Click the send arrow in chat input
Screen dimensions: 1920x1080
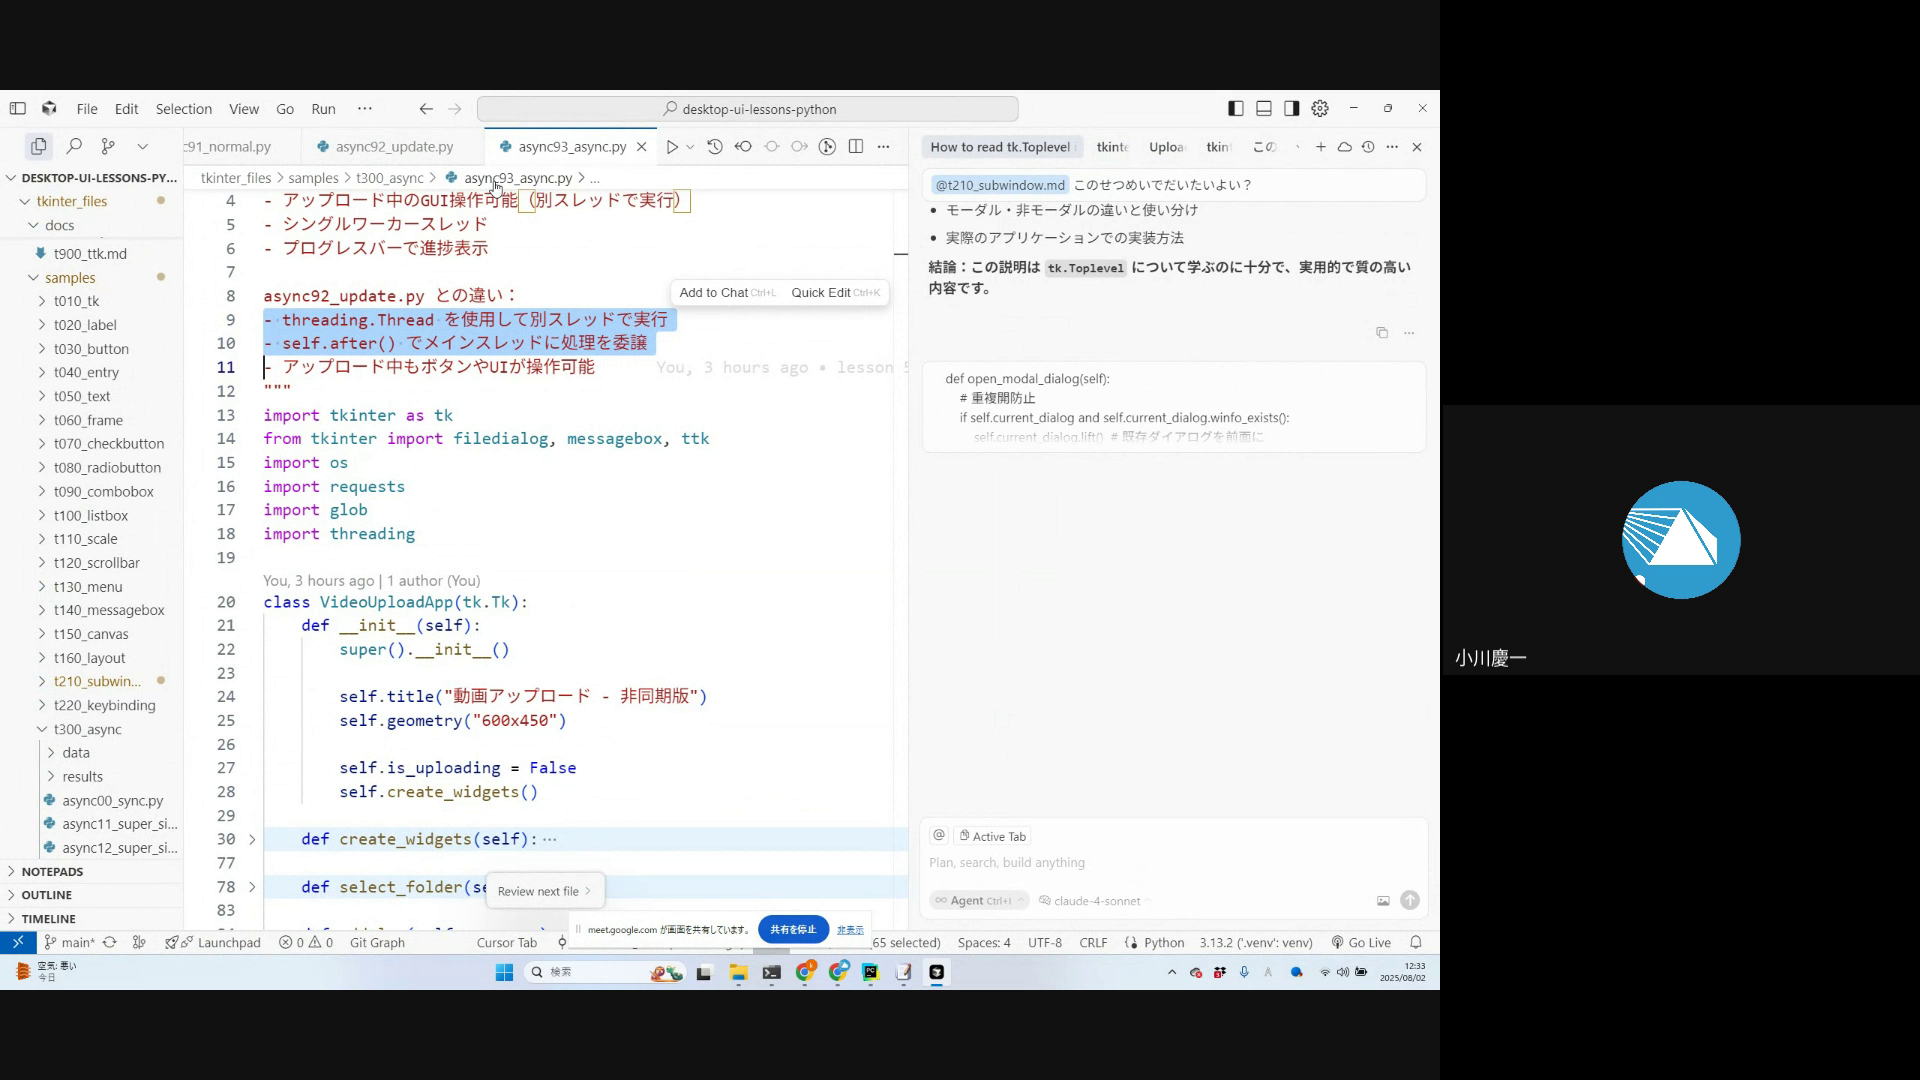tap(1410, 900)
